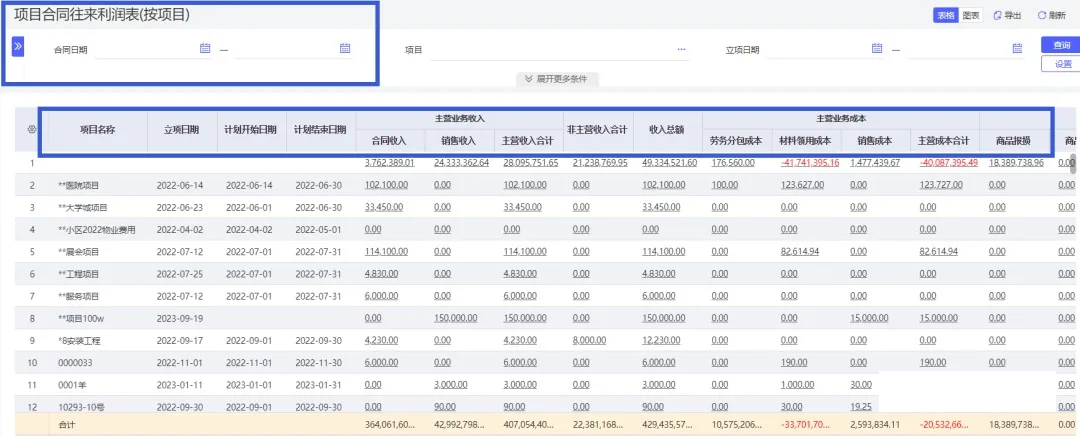This screenshot has width=1080, height=437.
Task: Open the column settings gear in the table header
Action: (x=31, y=129)
